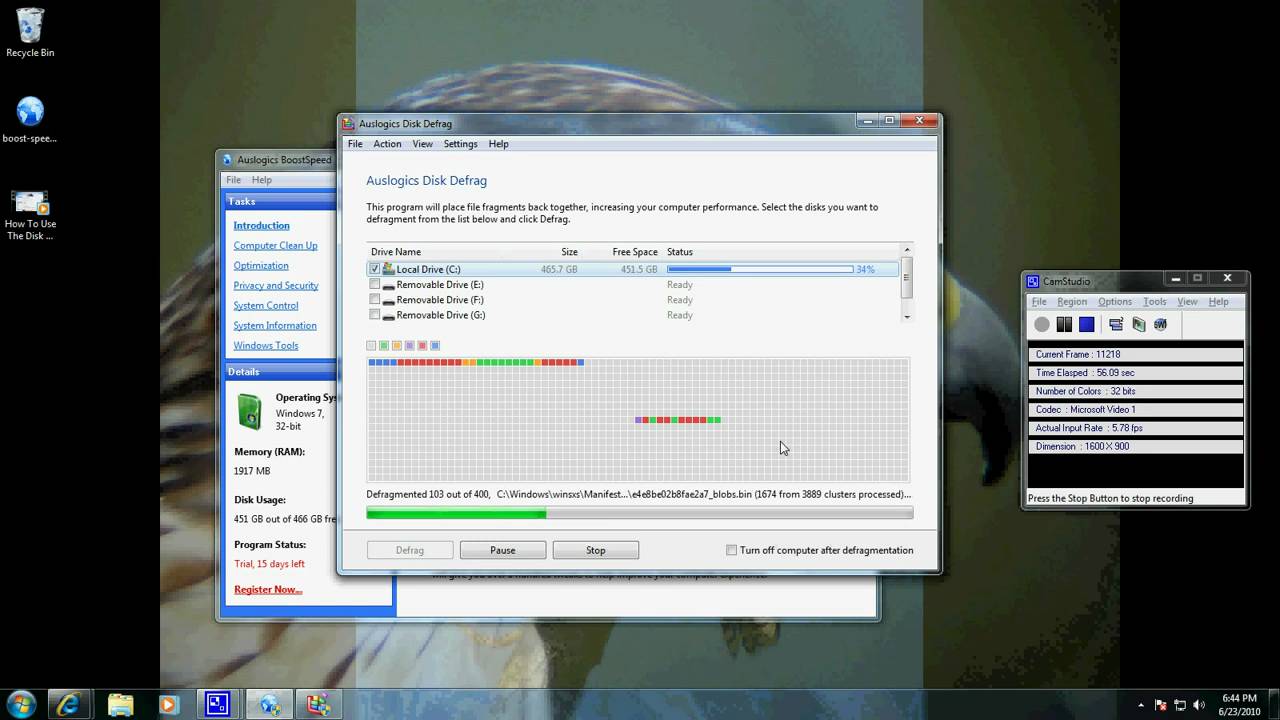This screenshot has width=1280, height=720.
Task: Click the CamStudio pause recording icon
Action: tap(1064, 324)
